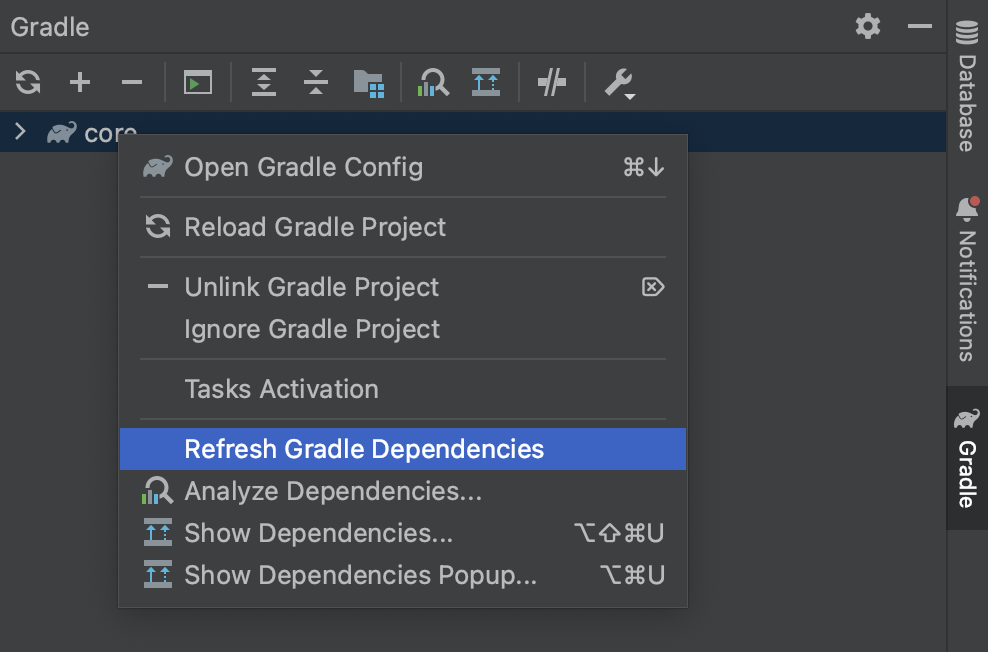
Task: Open the Notifications side tab
Action: pyautogui.click(x=967, y=279)
